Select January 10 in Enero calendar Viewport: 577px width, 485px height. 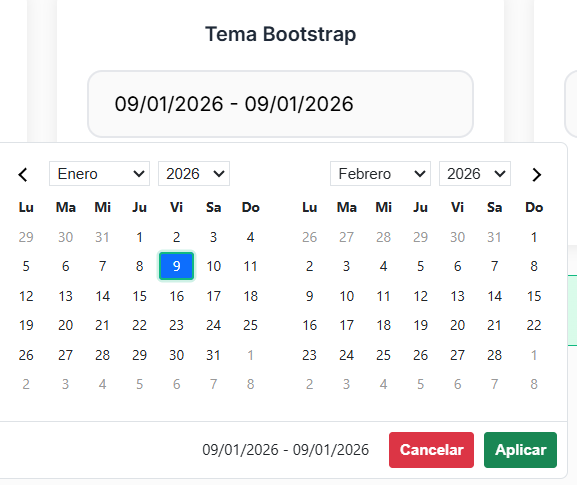(x=213, y=266)
